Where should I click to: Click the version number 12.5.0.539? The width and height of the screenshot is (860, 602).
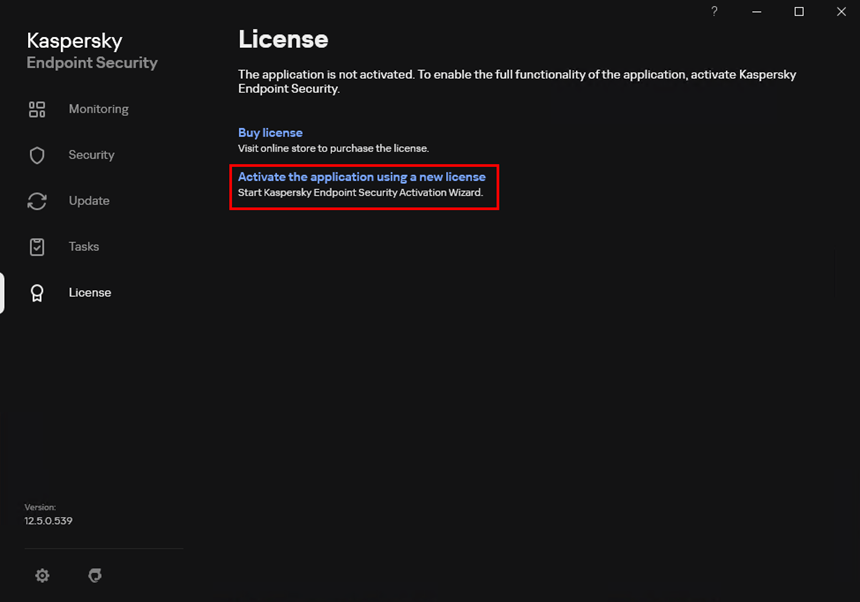coord(48,521)
